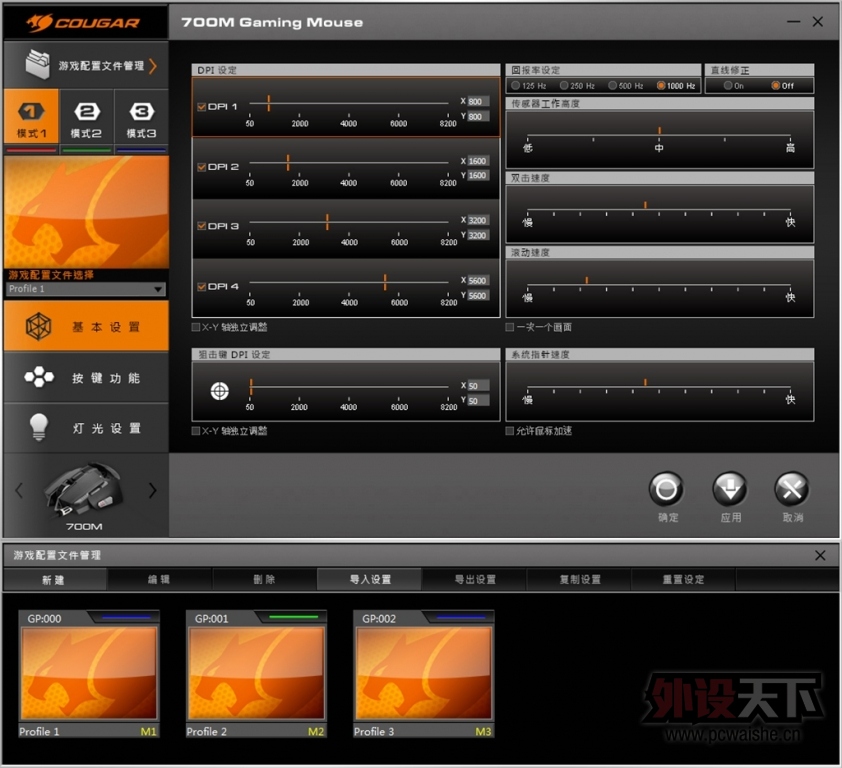The height and width of the screenshot is (768, 842).
Task: Enable X-Y independent adjust under DPI settings
Action: click(x=196, y=327)
